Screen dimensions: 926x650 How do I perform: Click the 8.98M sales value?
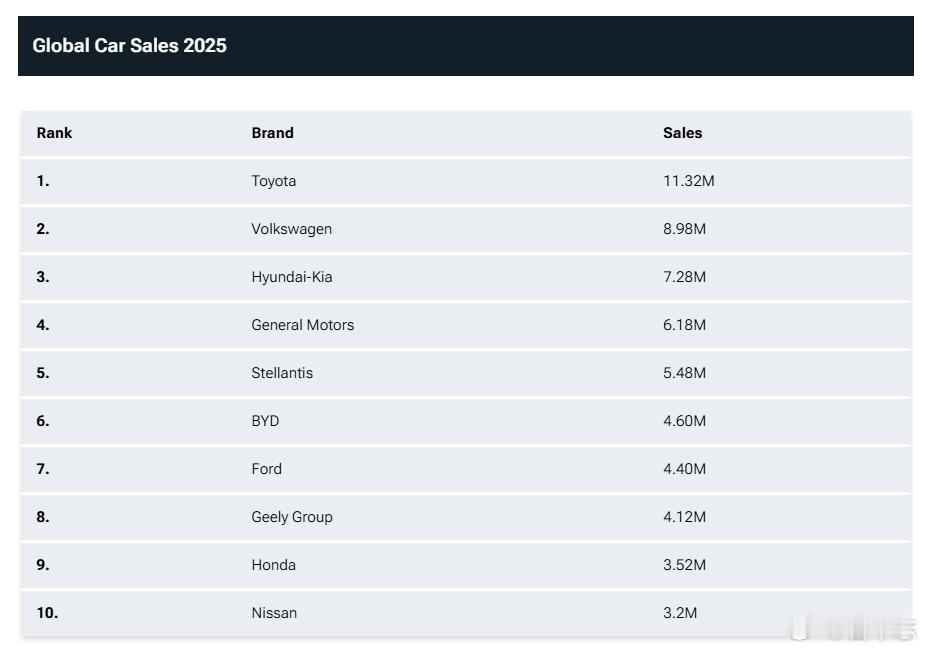684,229
